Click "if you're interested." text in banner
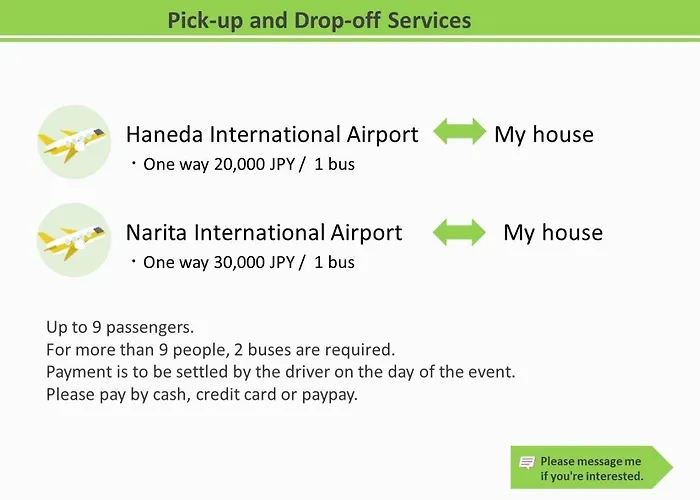The image size is (700, 500). click(592, 476)
